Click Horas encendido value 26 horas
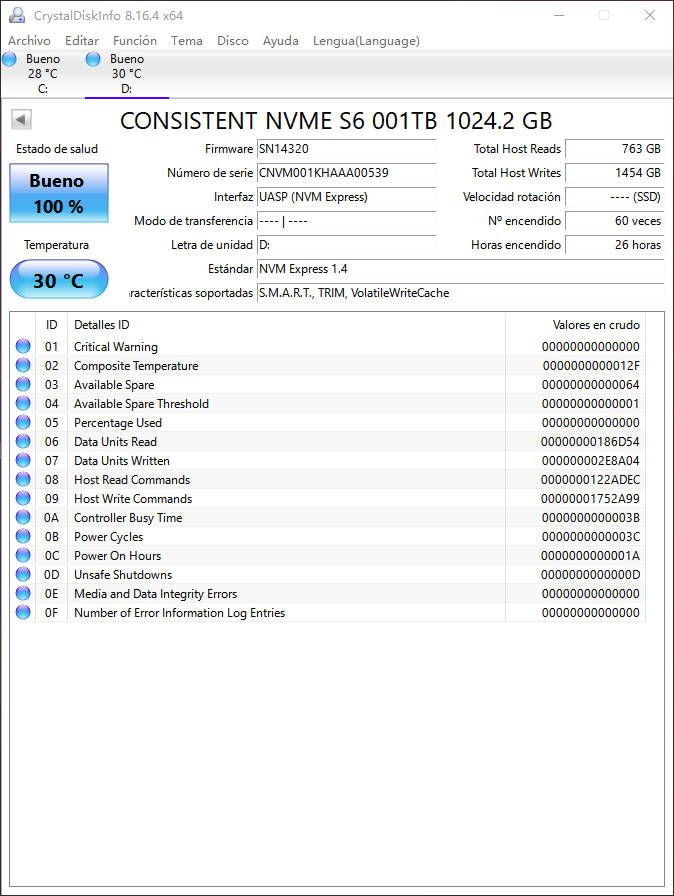 615,245
